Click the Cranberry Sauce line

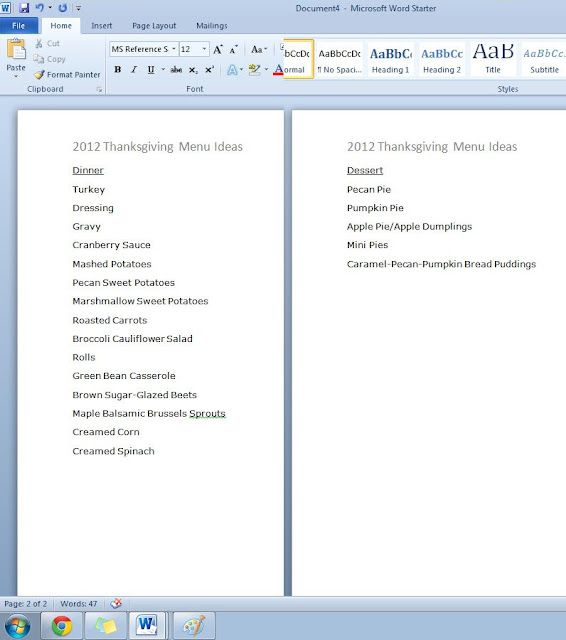tap(111, 245)
